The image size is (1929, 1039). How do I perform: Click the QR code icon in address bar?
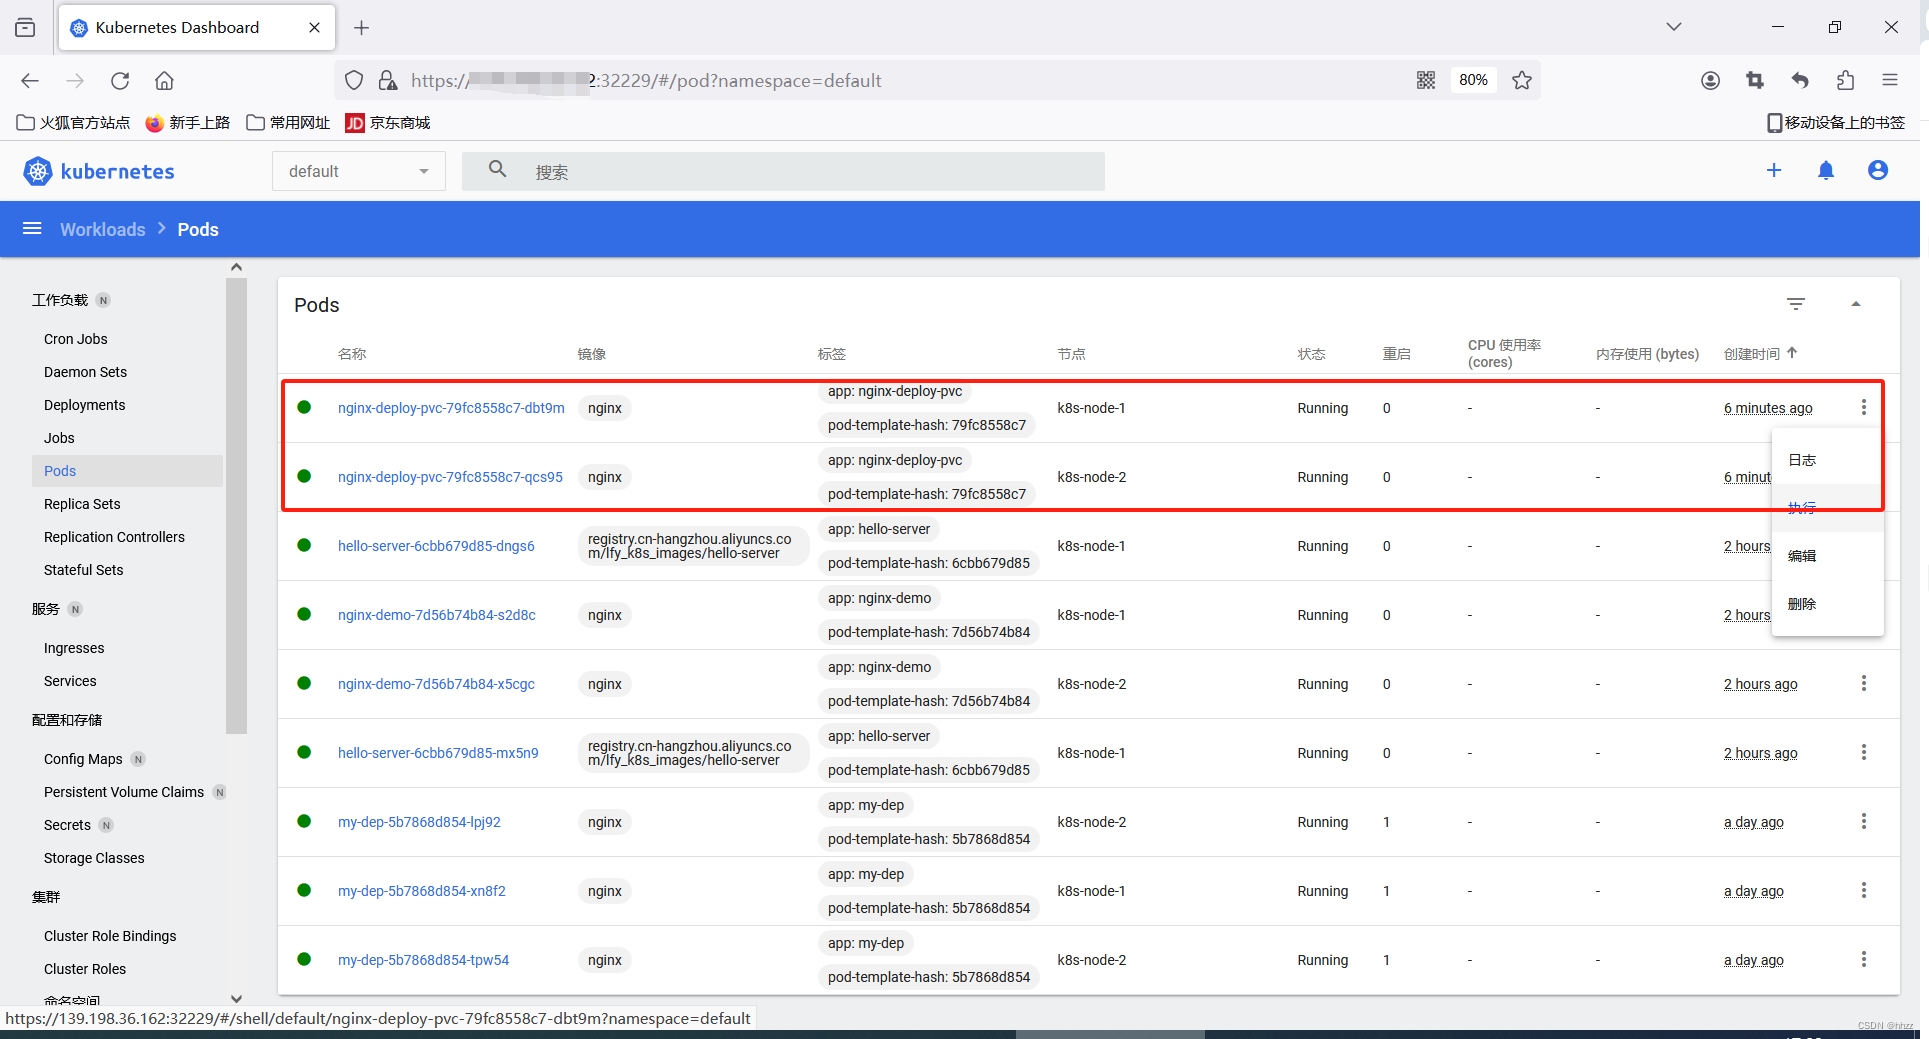coord(1426,80)
